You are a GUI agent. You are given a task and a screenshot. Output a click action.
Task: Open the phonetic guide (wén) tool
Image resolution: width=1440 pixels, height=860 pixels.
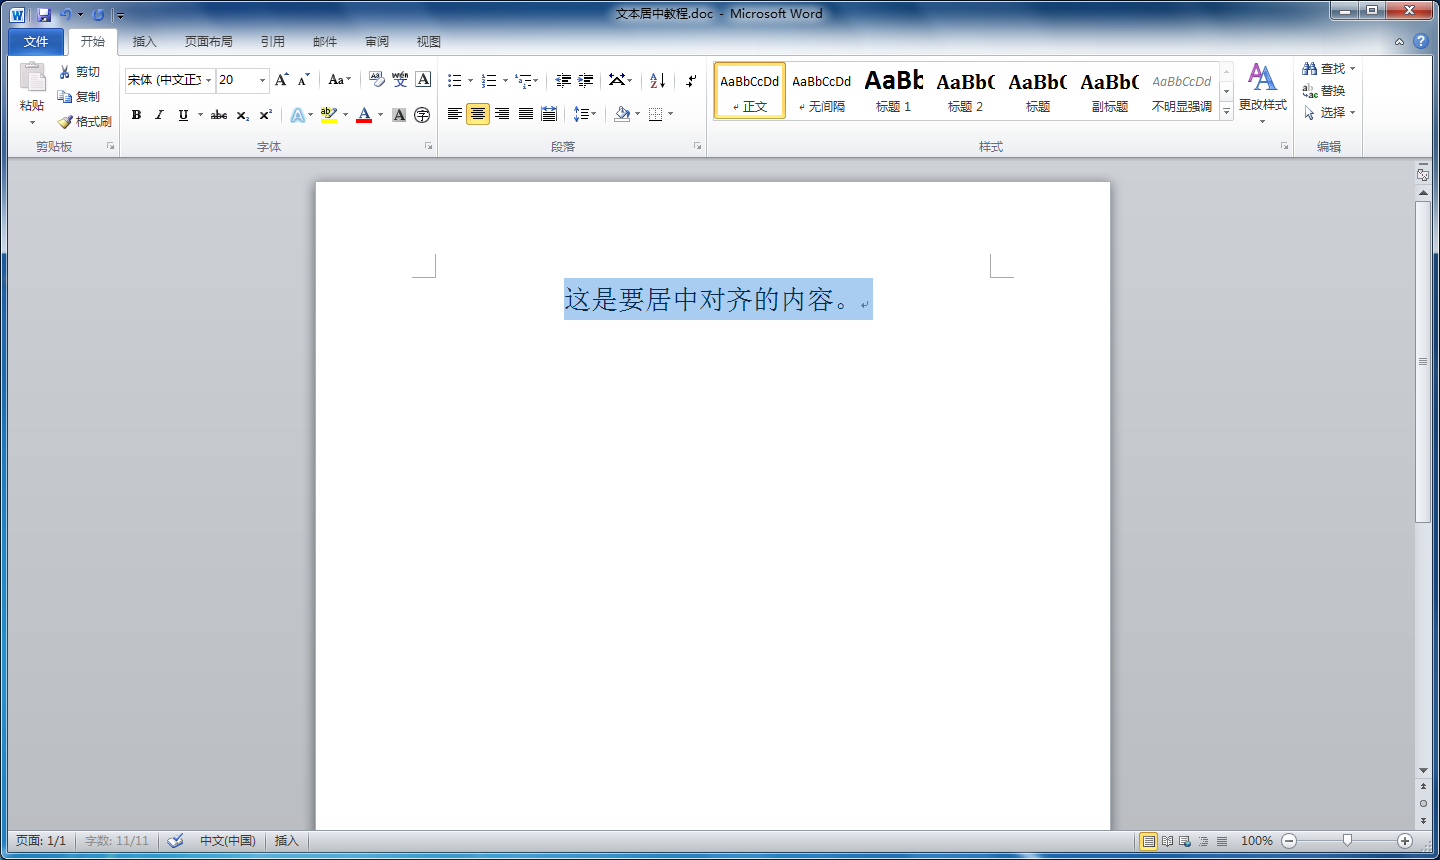click(x=400, y=80)
